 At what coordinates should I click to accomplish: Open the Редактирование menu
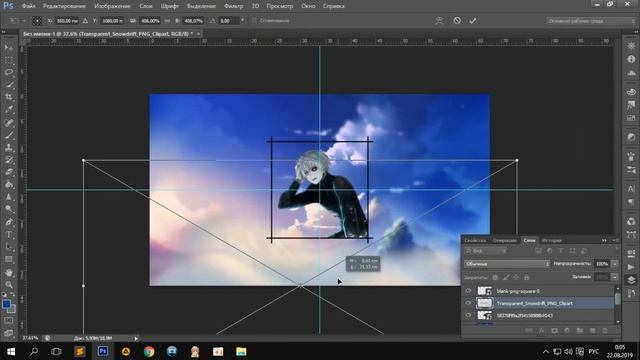tap(64, 6)
